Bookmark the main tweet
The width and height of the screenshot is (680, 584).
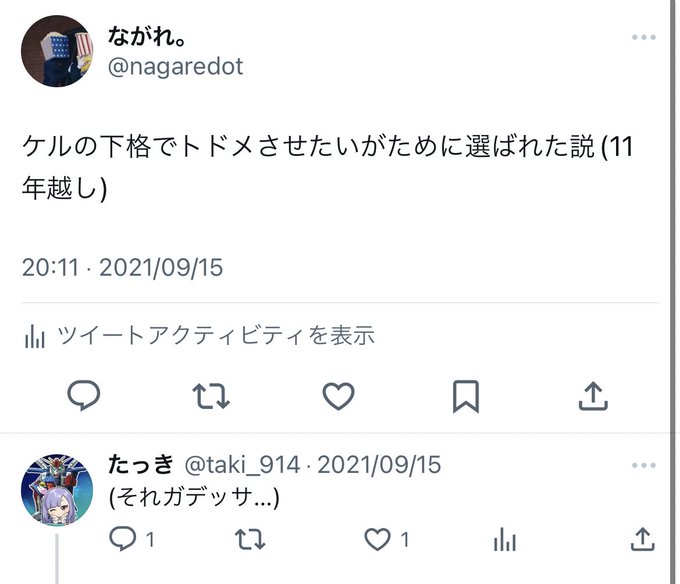pos(466,396)
